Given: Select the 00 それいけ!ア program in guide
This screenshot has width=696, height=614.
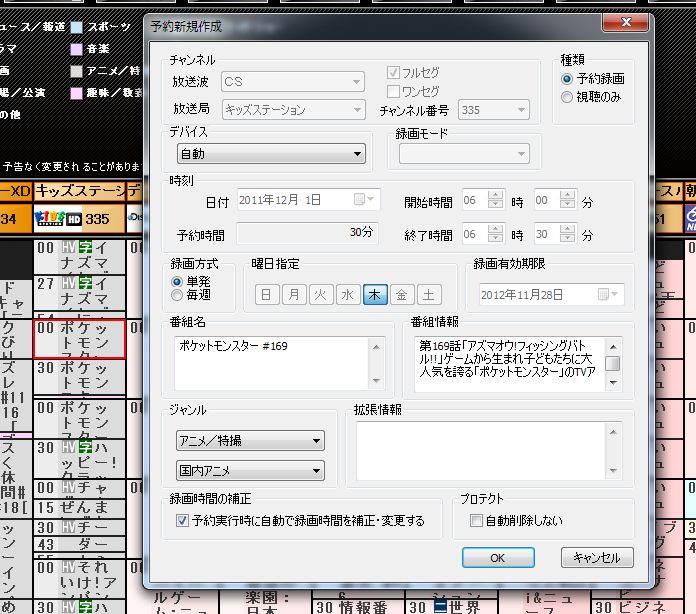Looking at the screenshot, I should click(79, 579).
